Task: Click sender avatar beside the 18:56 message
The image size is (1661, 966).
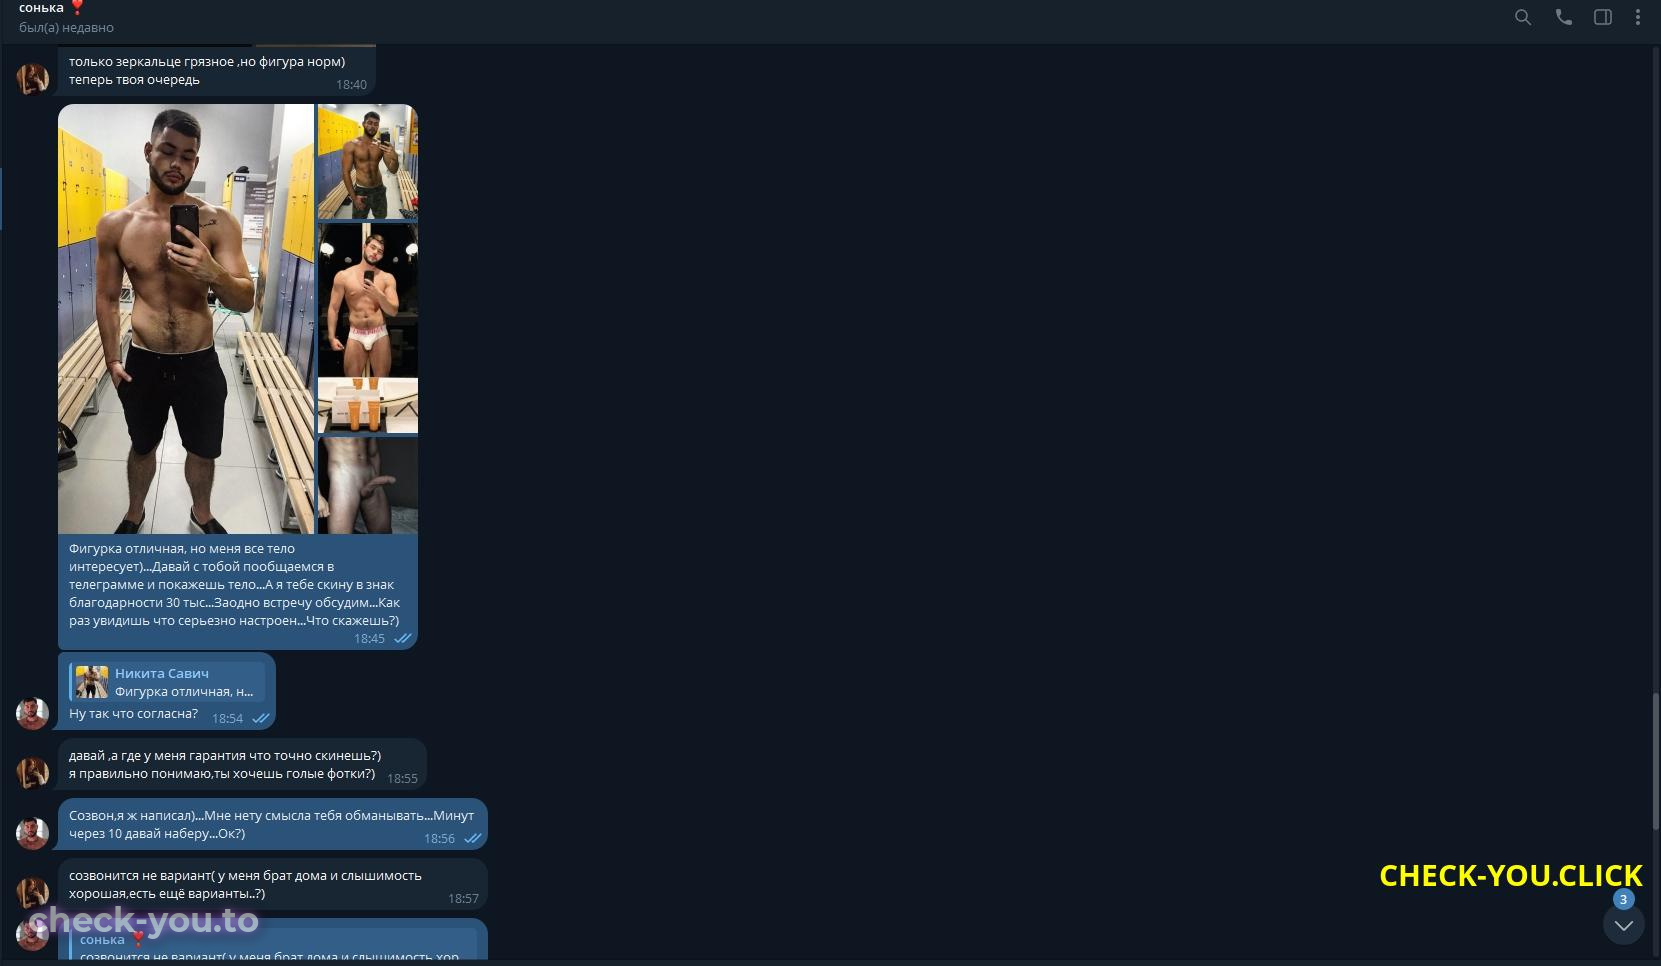Action: pos(32,832)
